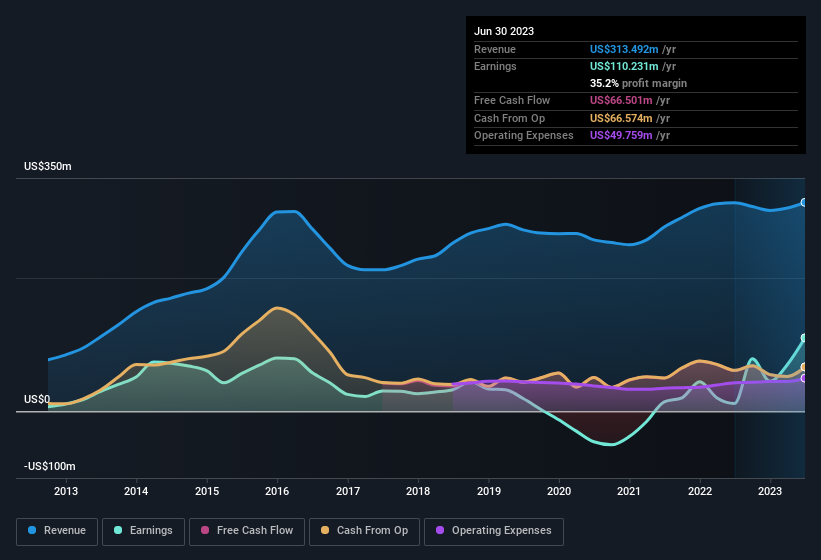
Task: Click the Cash From Op label in tooltip
Action: pyautogui.click(x=509, y=118)
